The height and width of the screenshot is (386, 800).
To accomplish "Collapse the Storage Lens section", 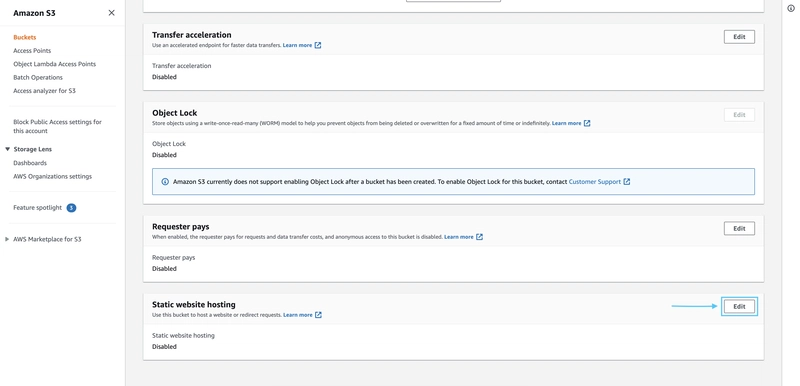I will 8,149.
